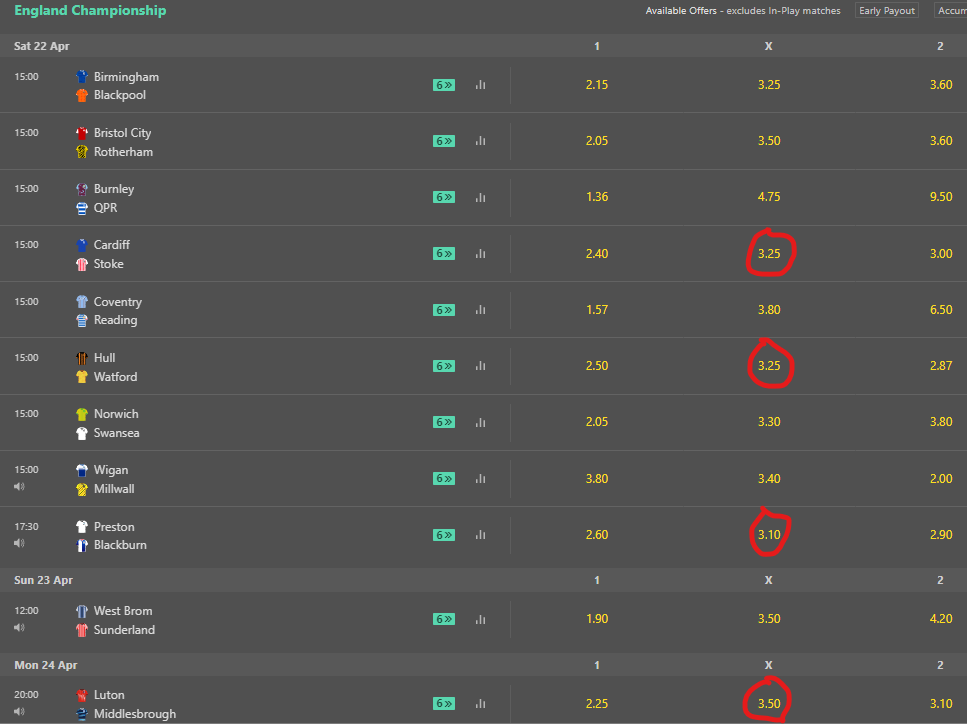Open stats chart icon for Luton v Middlesbrough
Screen dimensions: 967x725
[480, 703]
